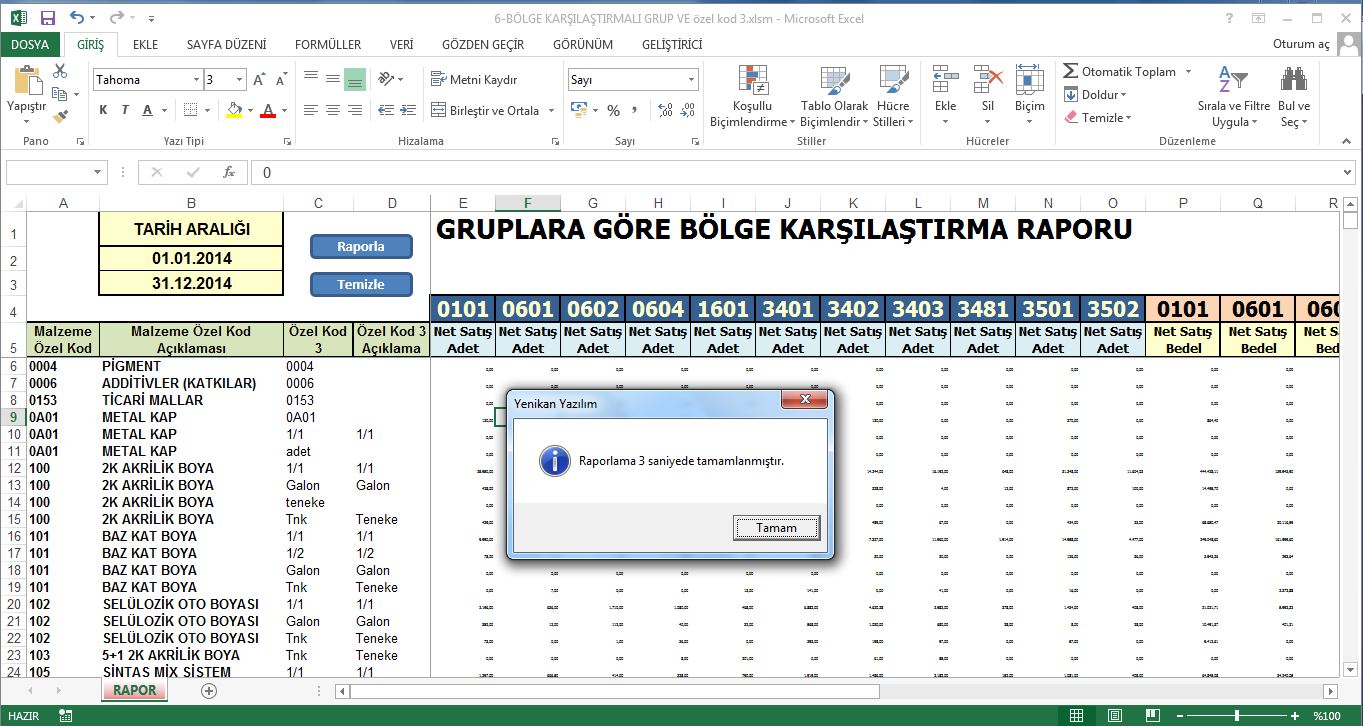This screenshot has width=1363, height=726.
Task: Click the Biçim format cells icon
Action: click(x=1029, y=79)
